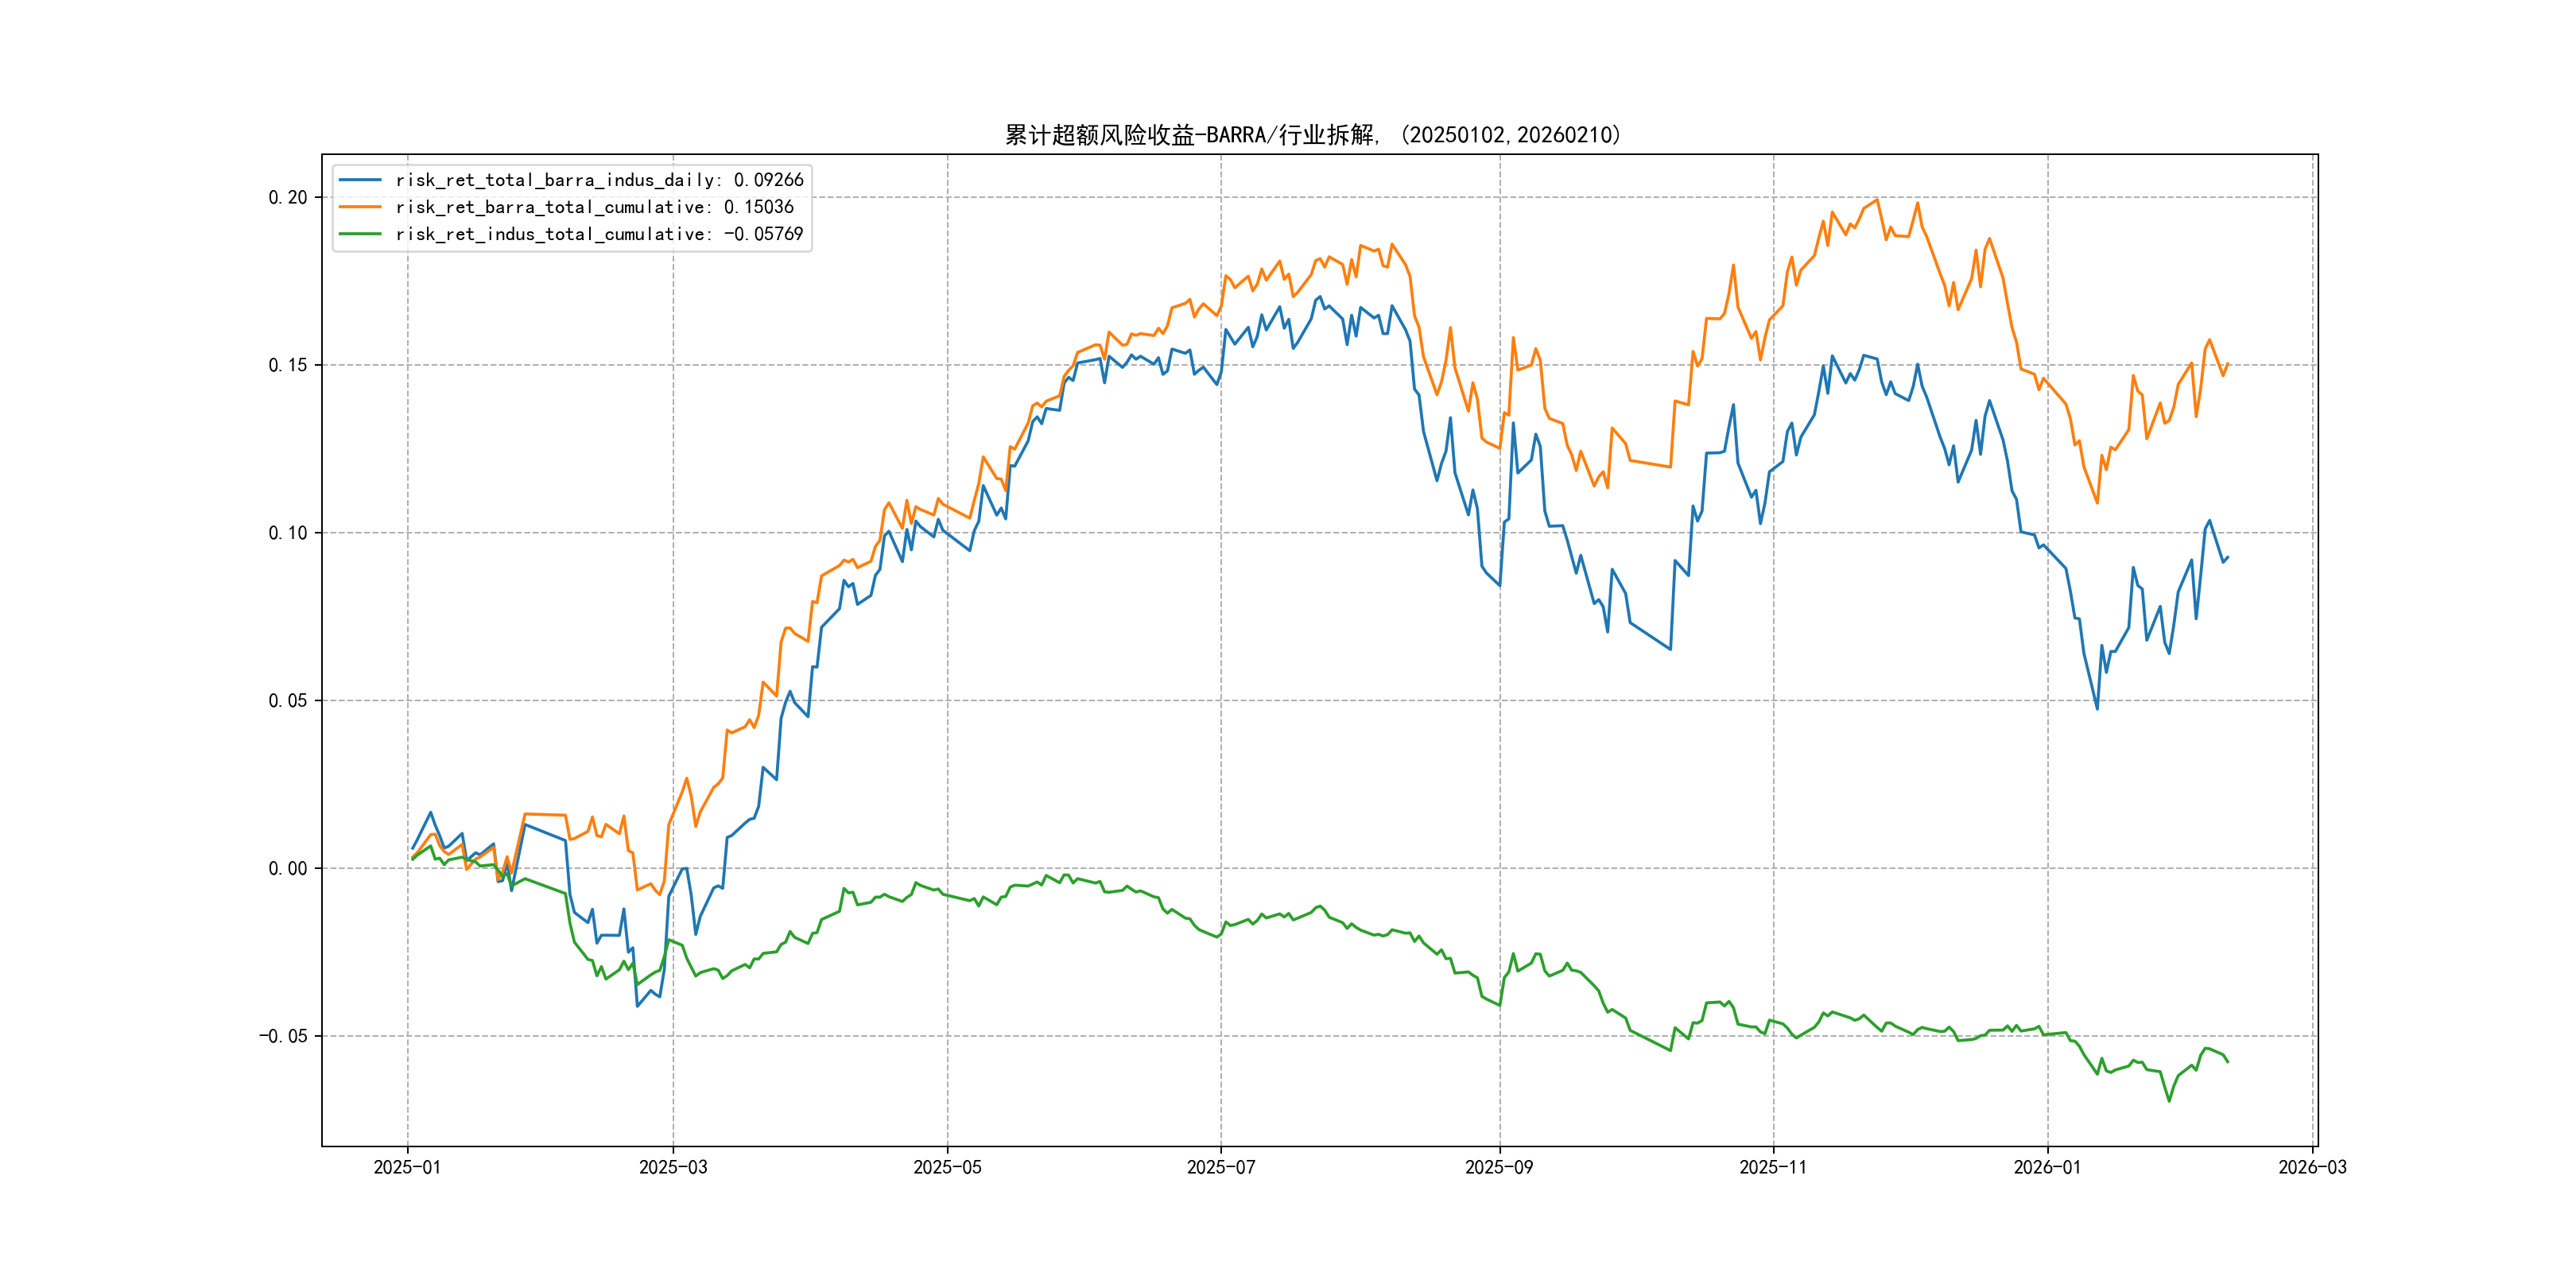Click the orange legend line swatch
Viewport: 2576px width, 1288px height.
click(x=360, y=207)
